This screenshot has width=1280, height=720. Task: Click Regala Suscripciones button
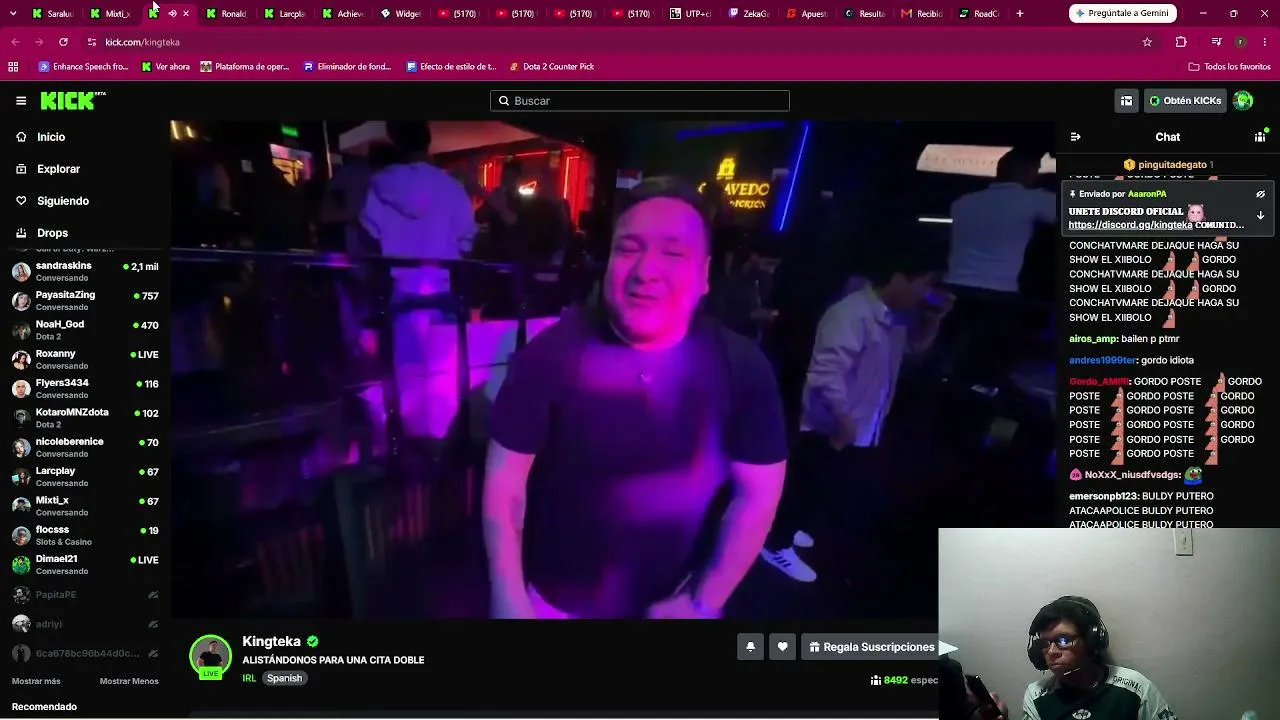coord(870,647)
